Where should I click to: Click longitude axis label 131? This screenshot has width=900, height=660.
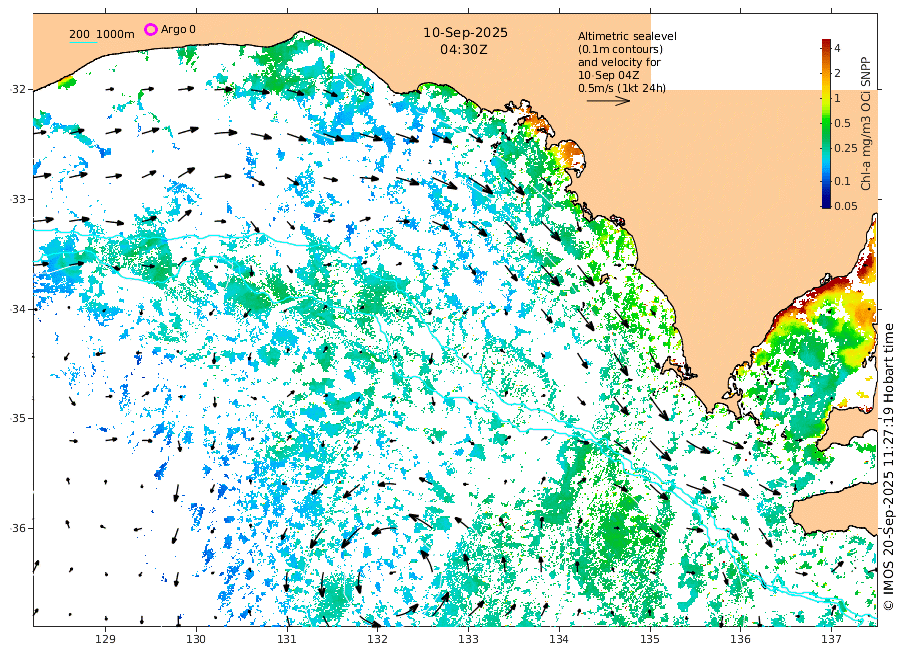(287, 639)
